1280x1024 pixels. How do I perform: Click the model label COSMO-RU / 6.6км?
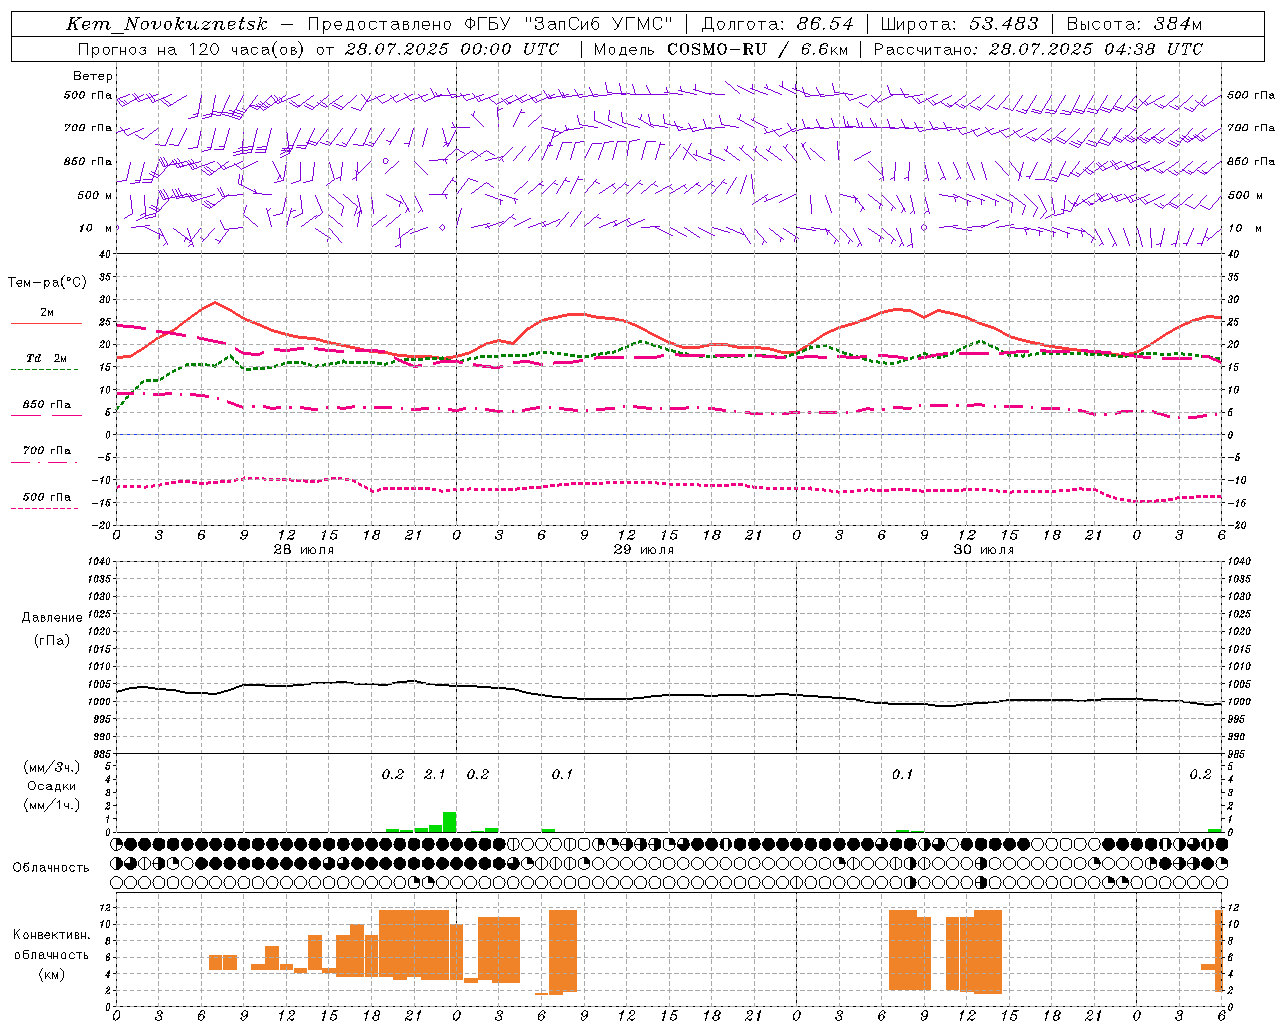coord(757,49)
